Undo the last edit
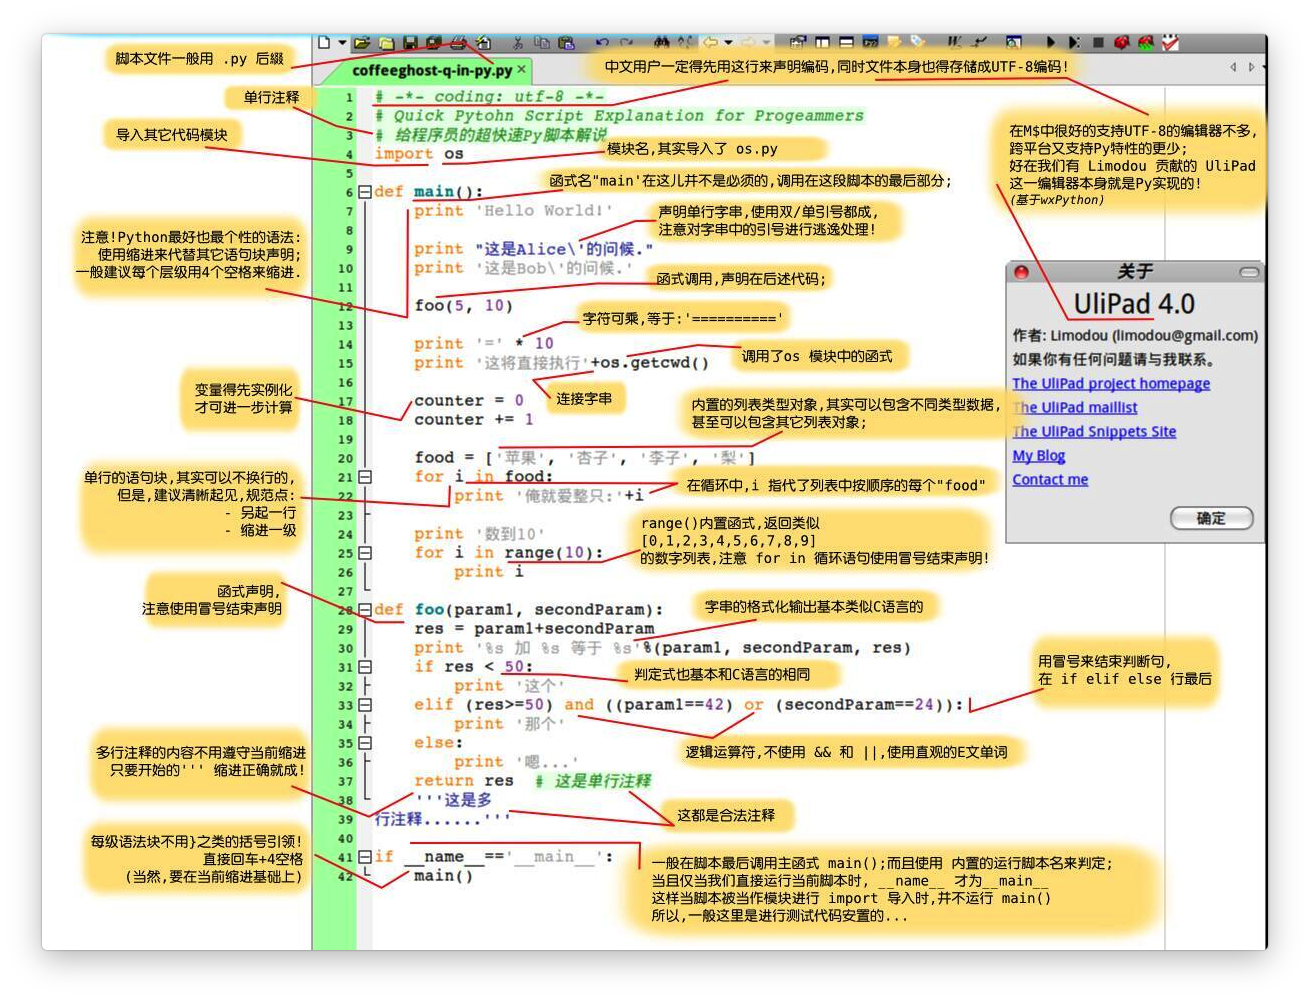Image resolution: width=1310 pixels, height=1000 pixels. [602, 43]
